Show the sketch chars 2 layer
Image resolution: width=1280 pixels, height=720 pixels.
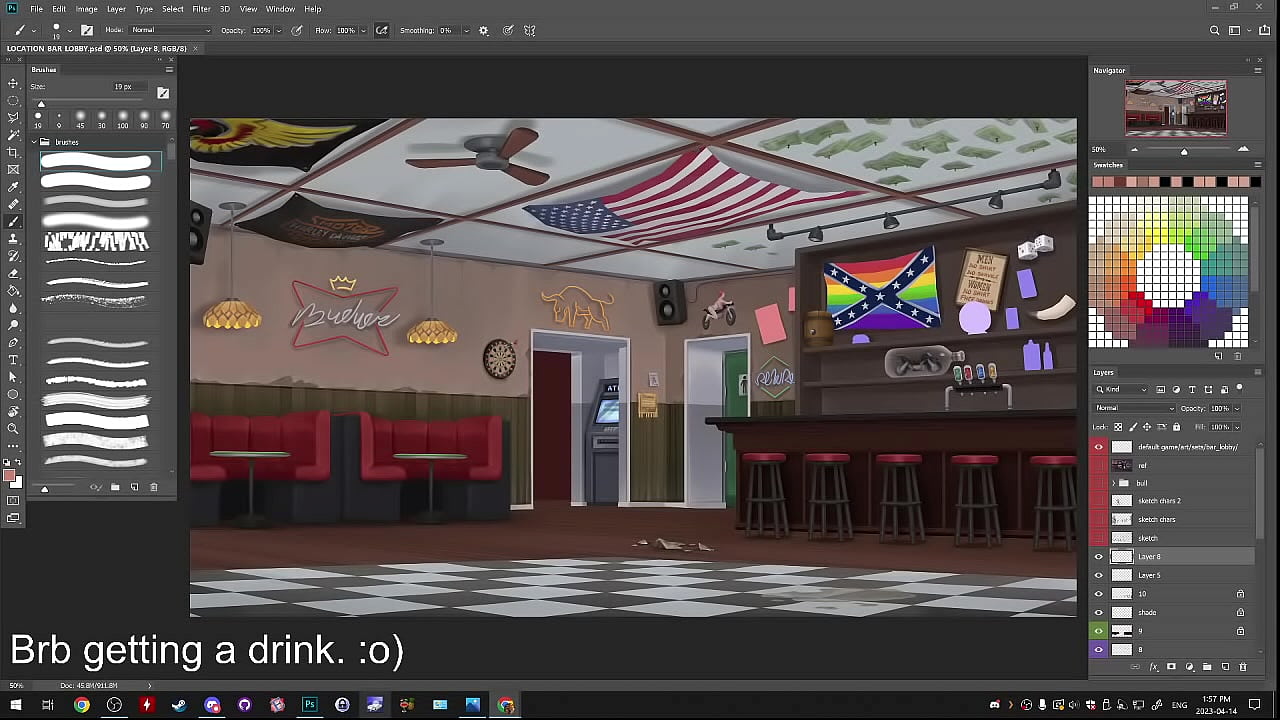coord(1099,501)
